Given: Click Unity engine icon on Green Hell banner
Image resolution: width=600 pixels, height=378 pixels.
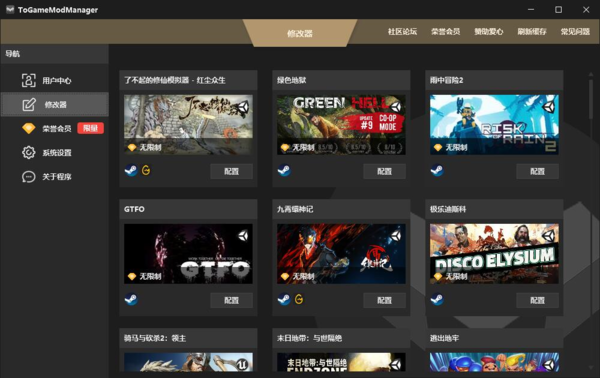Looking at the screenshot, I should (x=396, y=107).
